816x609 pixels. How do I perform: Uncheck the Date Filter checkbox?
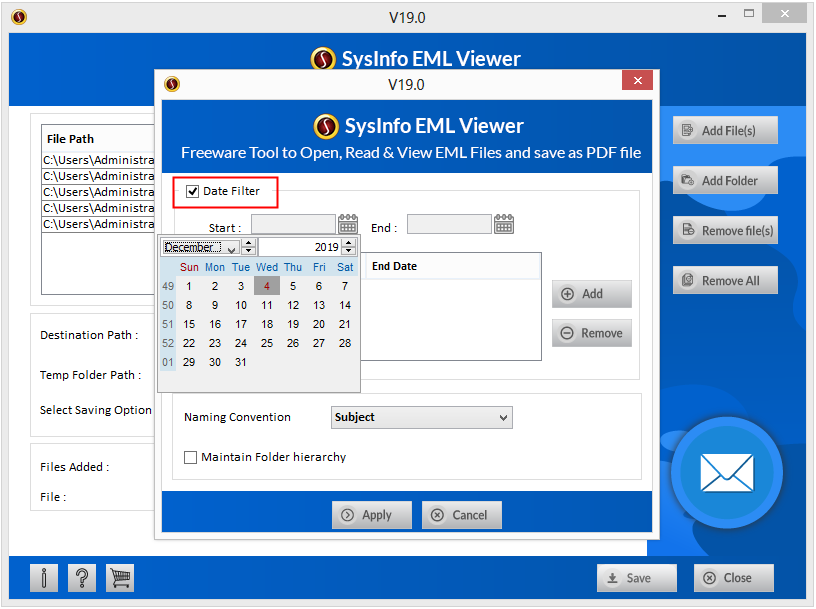[x=193, y=191]
